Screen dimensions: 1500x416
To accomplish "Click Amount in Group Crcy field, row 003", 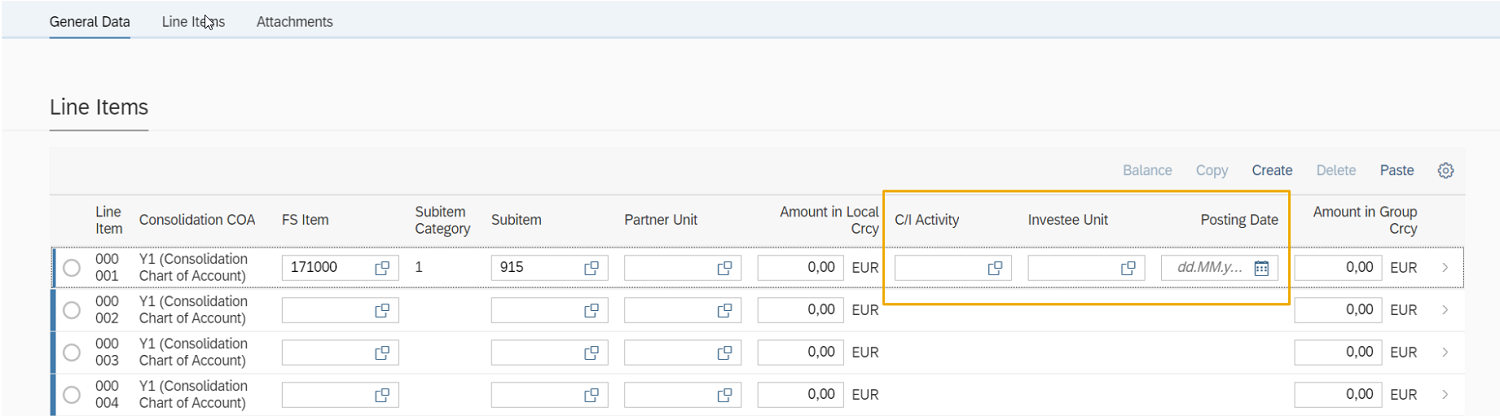I will [1337, 352].
